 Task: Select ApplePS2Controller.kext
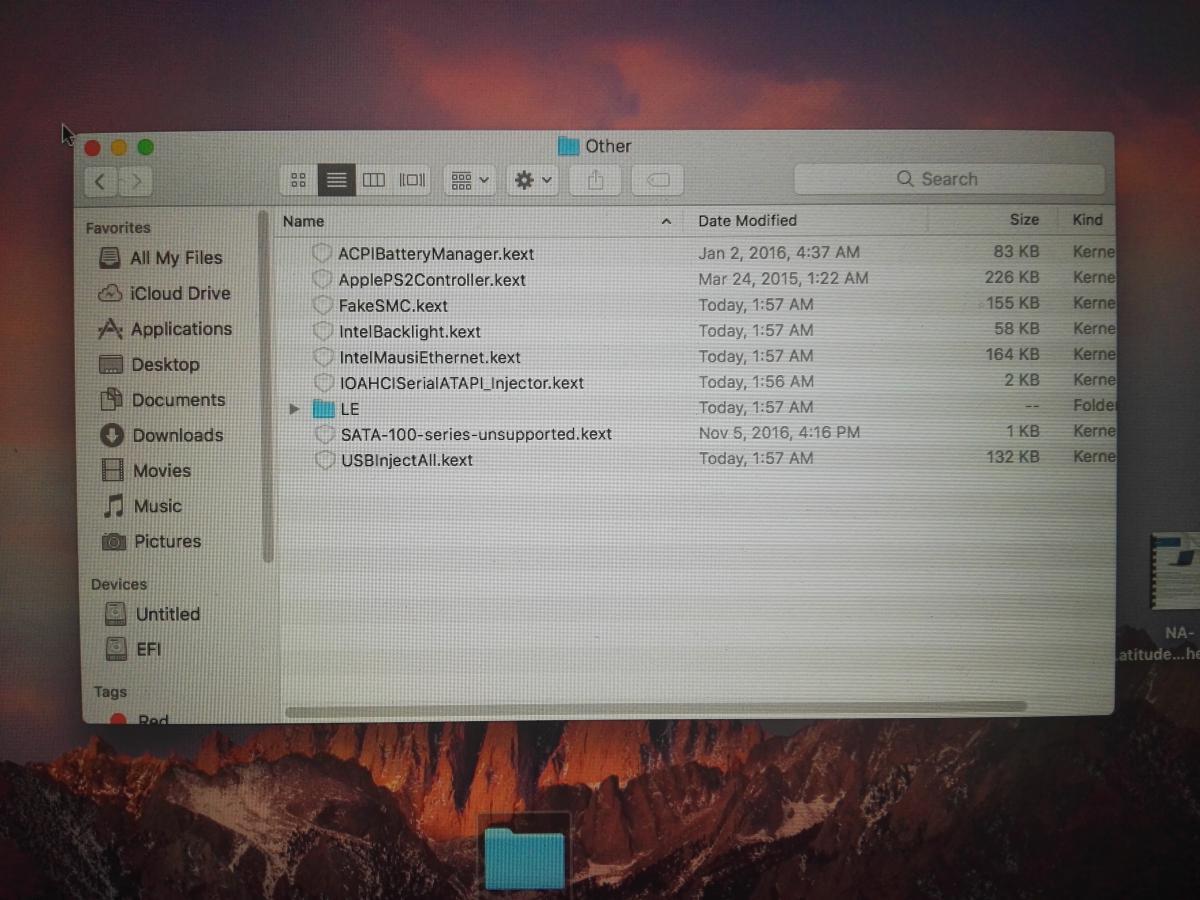click(432, 280)
